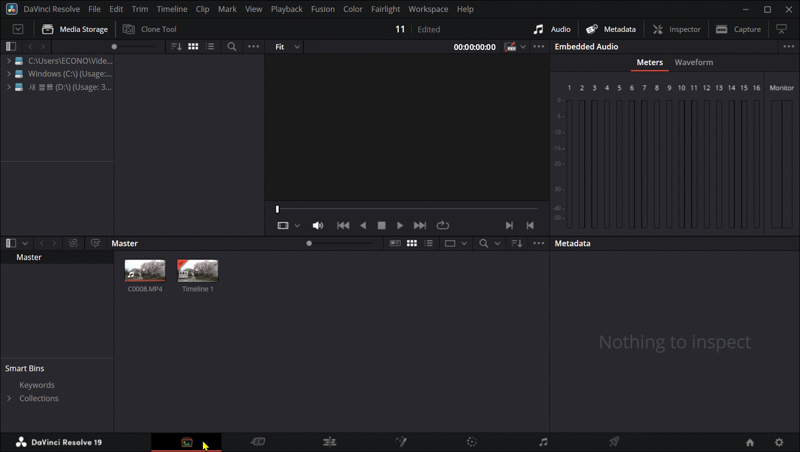Screen dimensions: 800x452
Task: Toggle Media Storage panel
Action: tap(75, 29)
